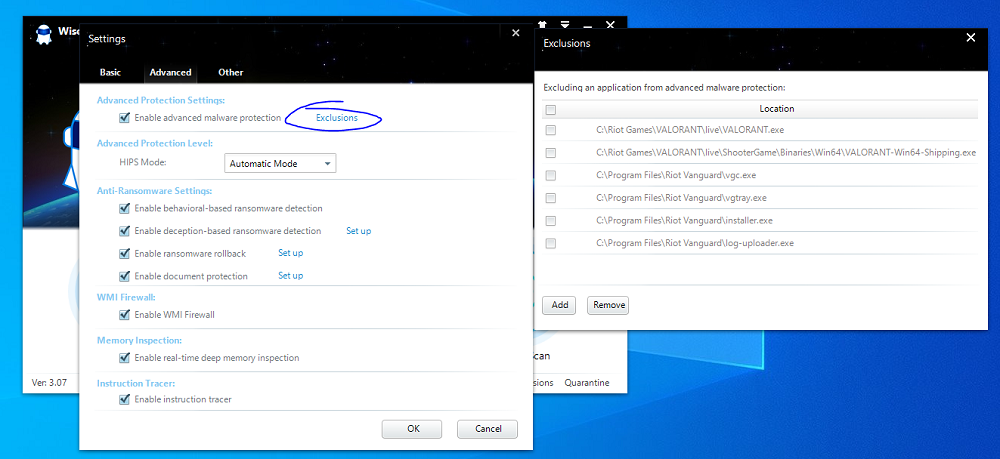Expand the HIPS Mode dropdown

click(280, 163)
